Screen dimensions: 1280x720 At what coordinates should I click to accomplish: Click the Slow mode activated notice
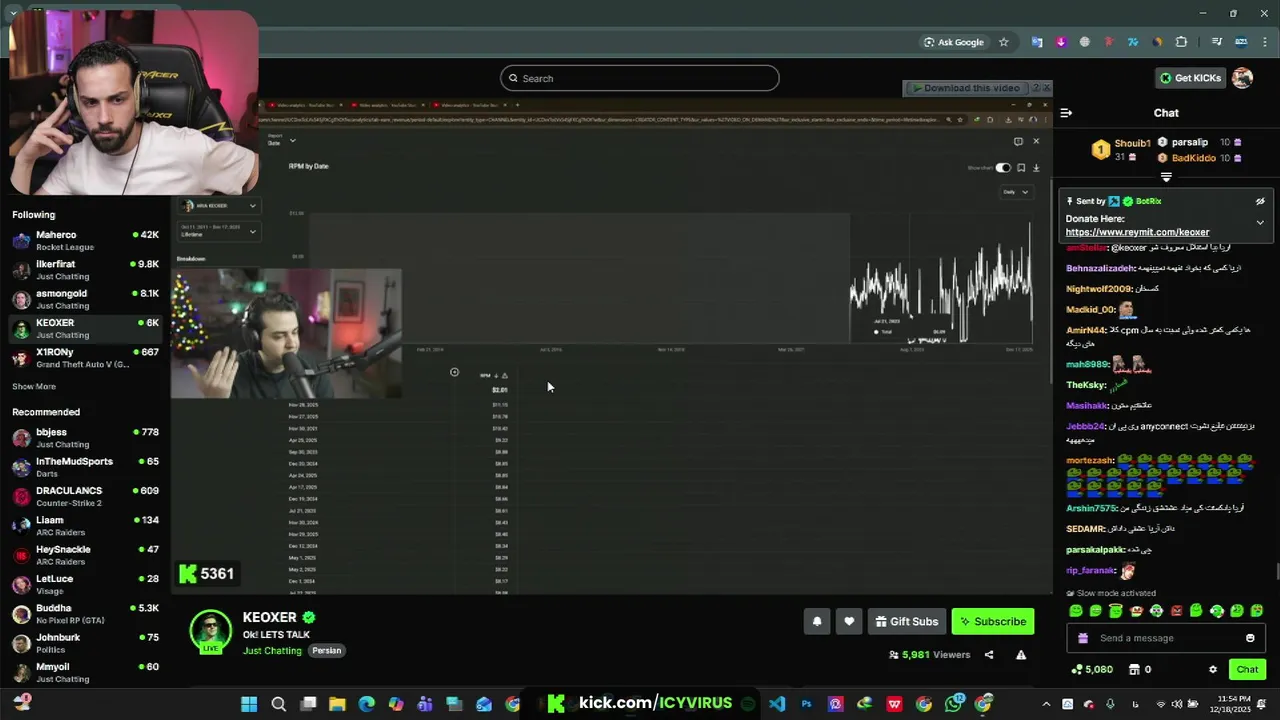[1111, 593]
